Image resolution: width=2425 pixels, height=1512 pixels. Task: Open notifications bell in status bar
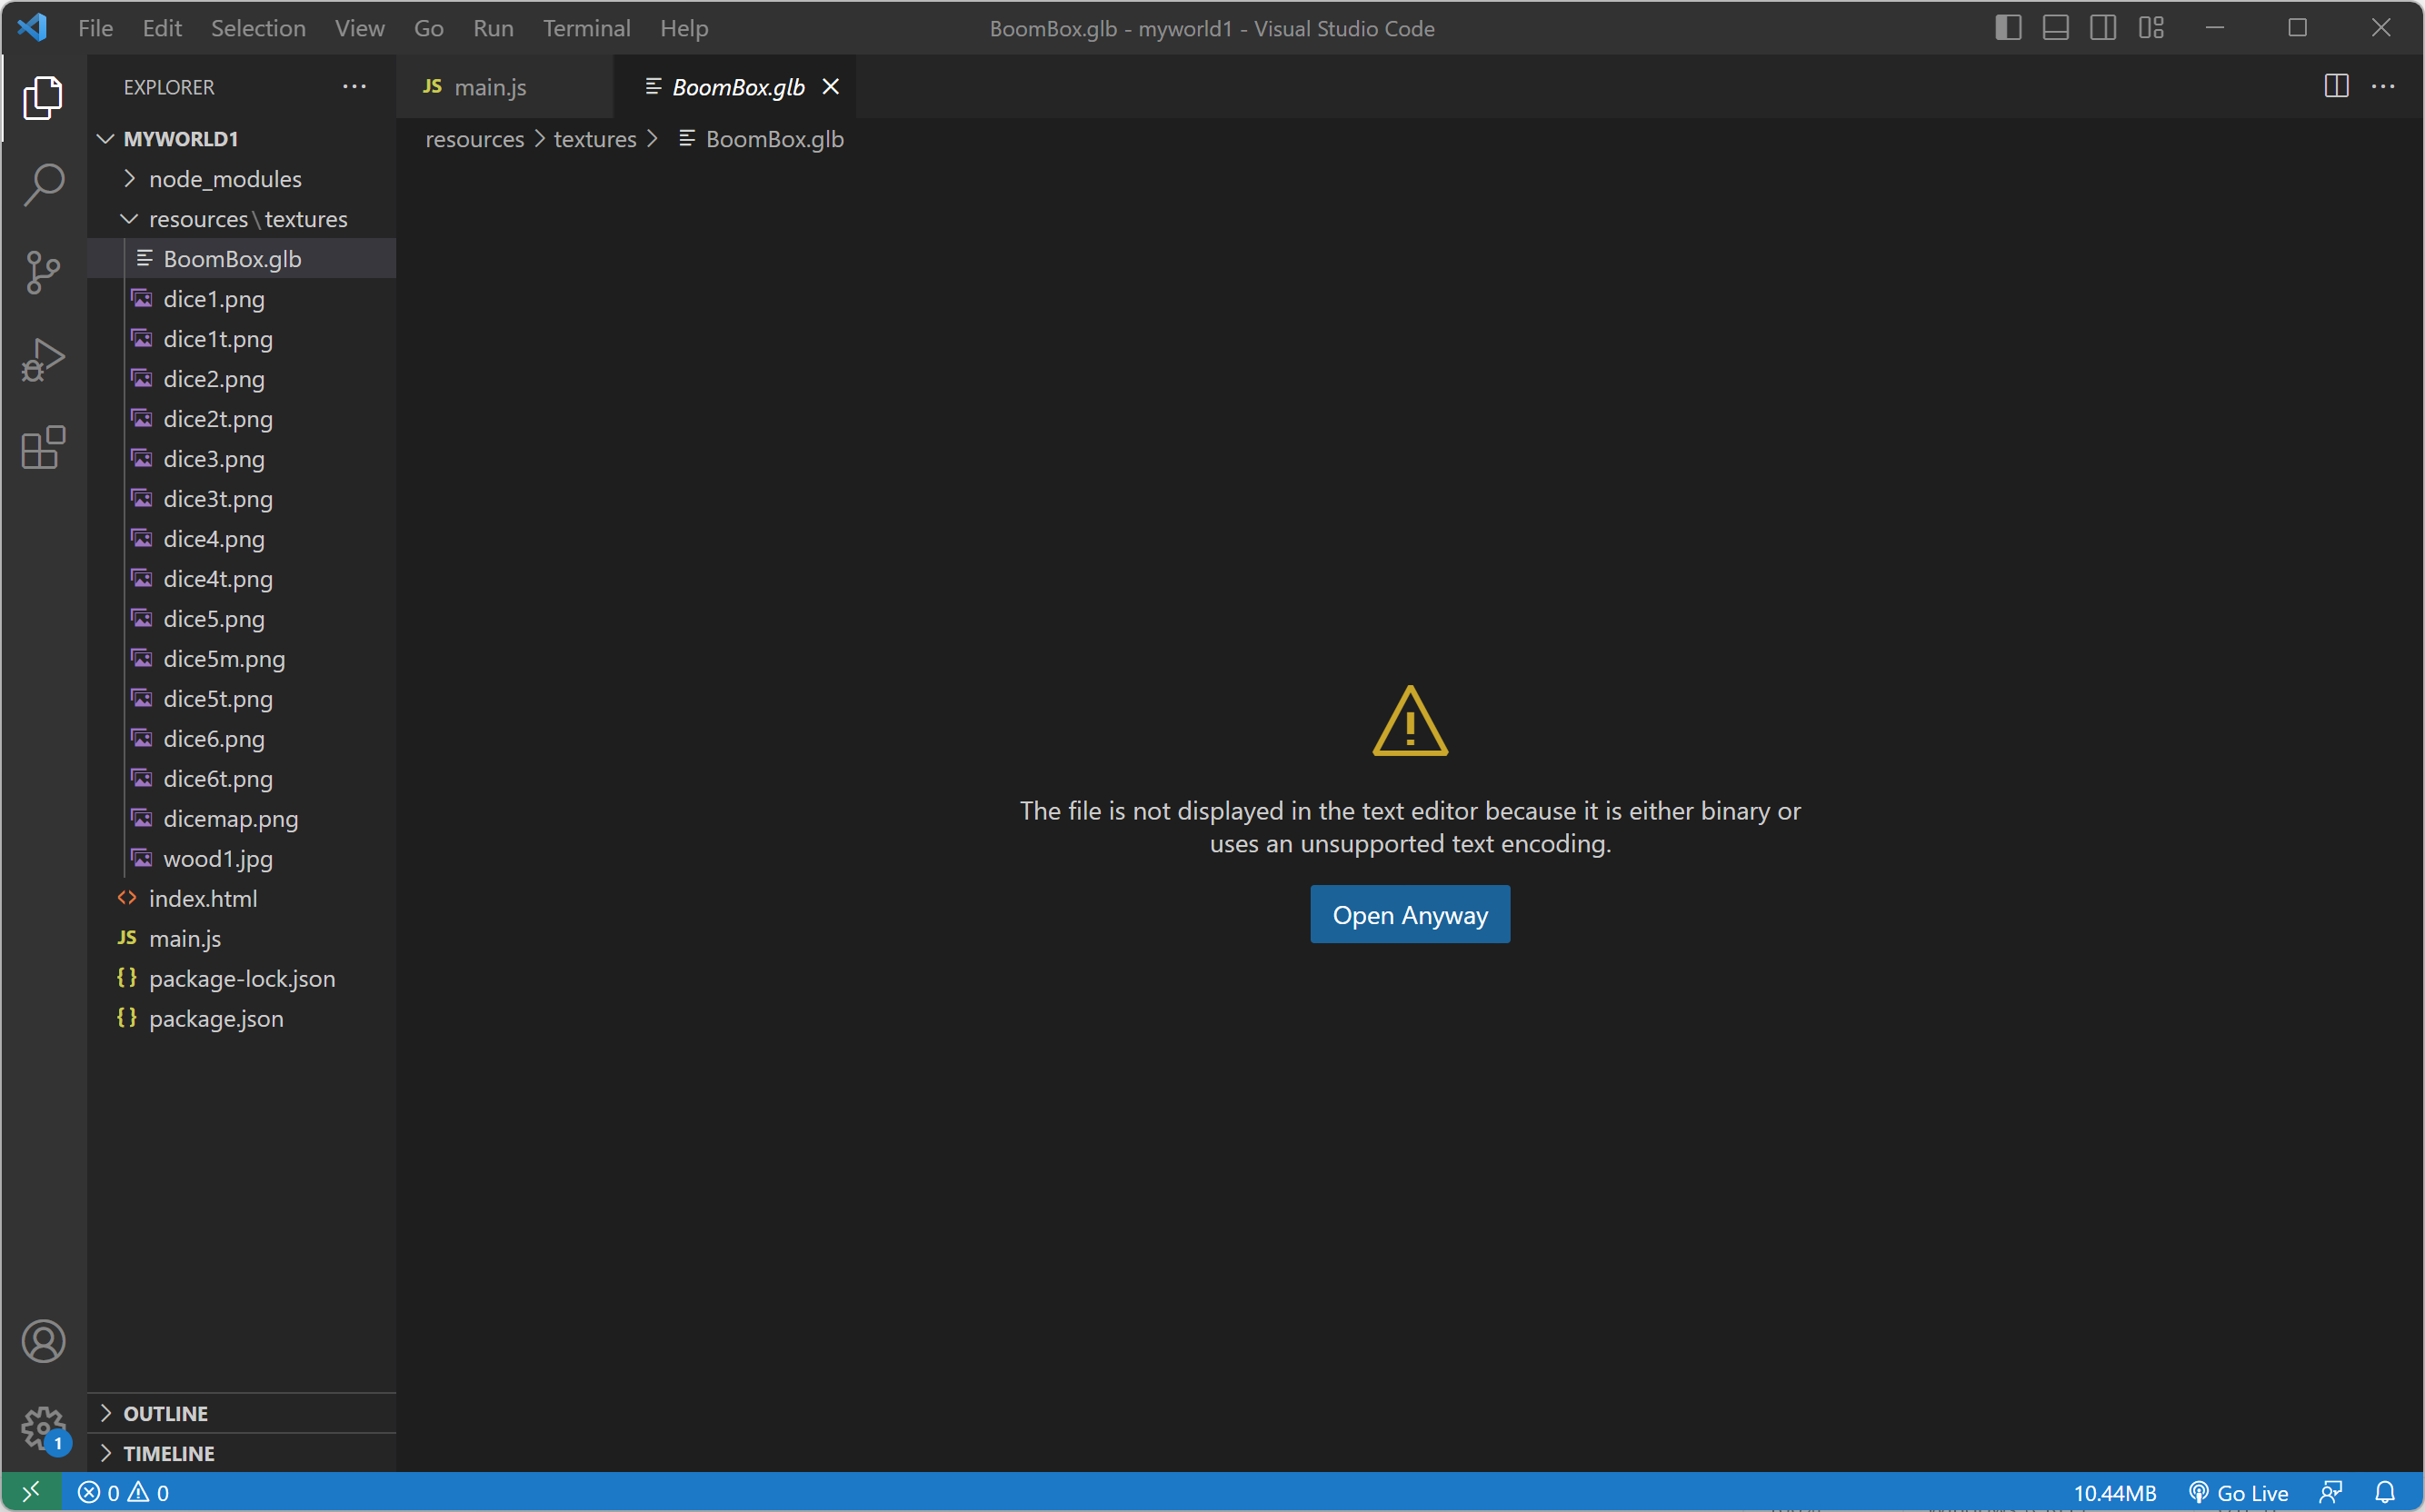(x=2384, y=1492)
